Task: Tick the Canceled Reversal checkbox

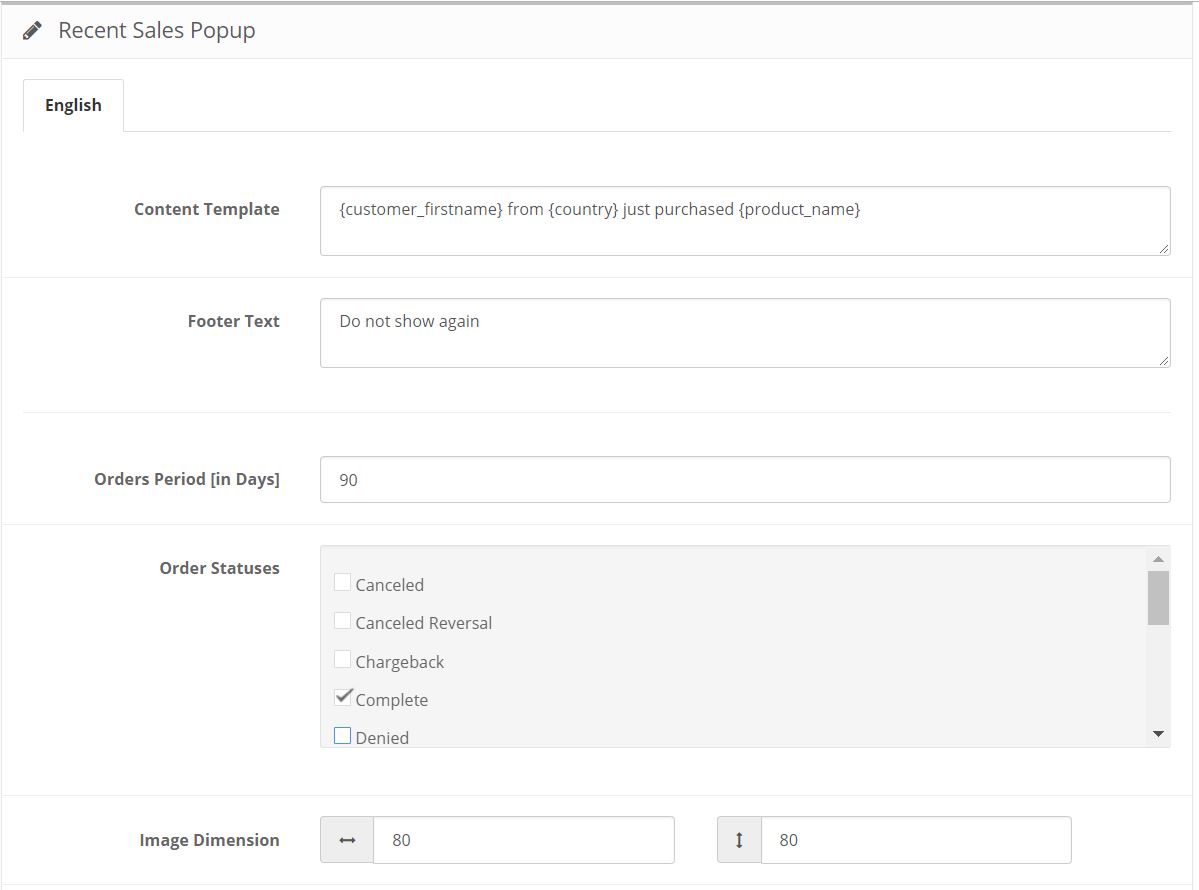Action: coord(343,621)
